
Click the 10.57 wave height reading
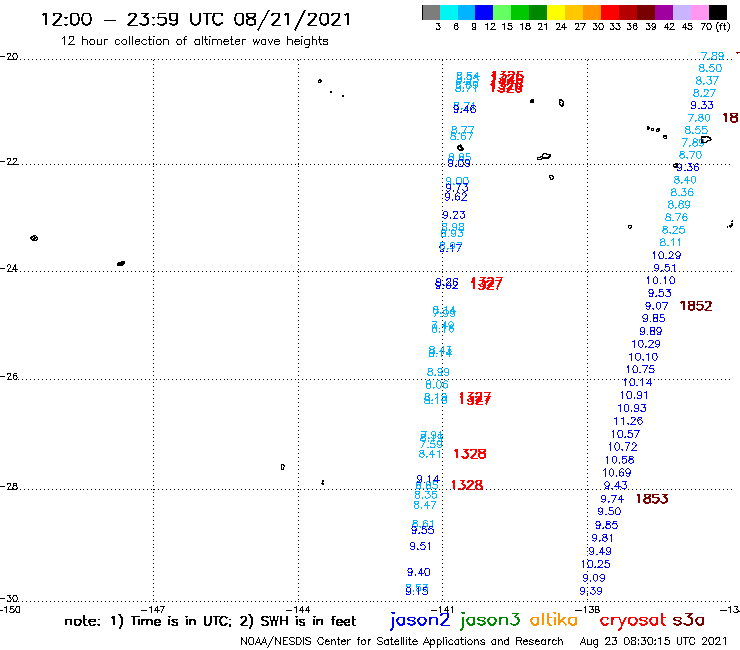(625, 434)
